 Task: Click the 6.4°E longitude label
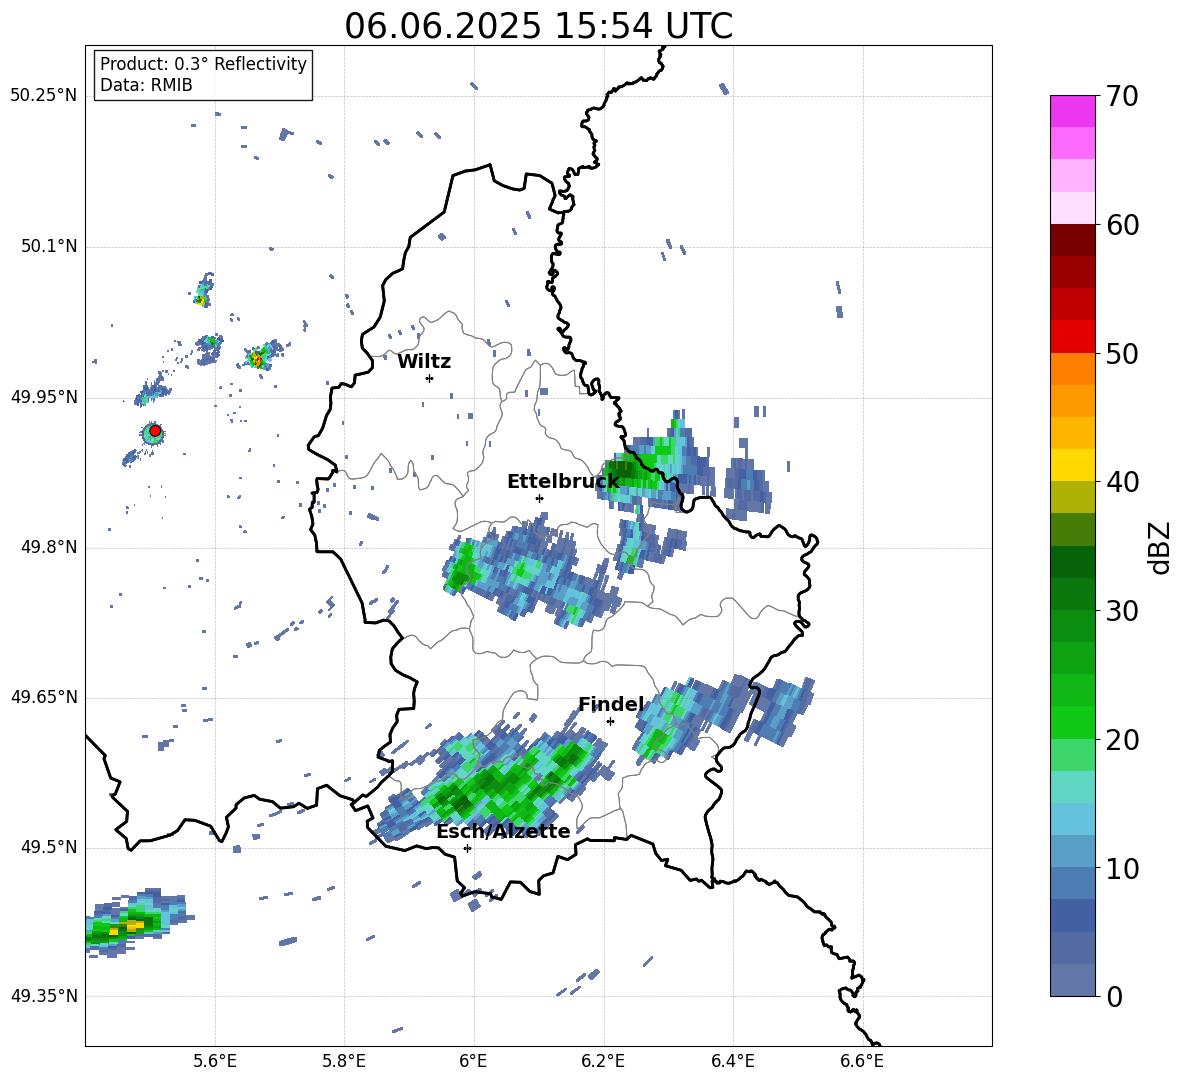click(x=732, y=1061)
